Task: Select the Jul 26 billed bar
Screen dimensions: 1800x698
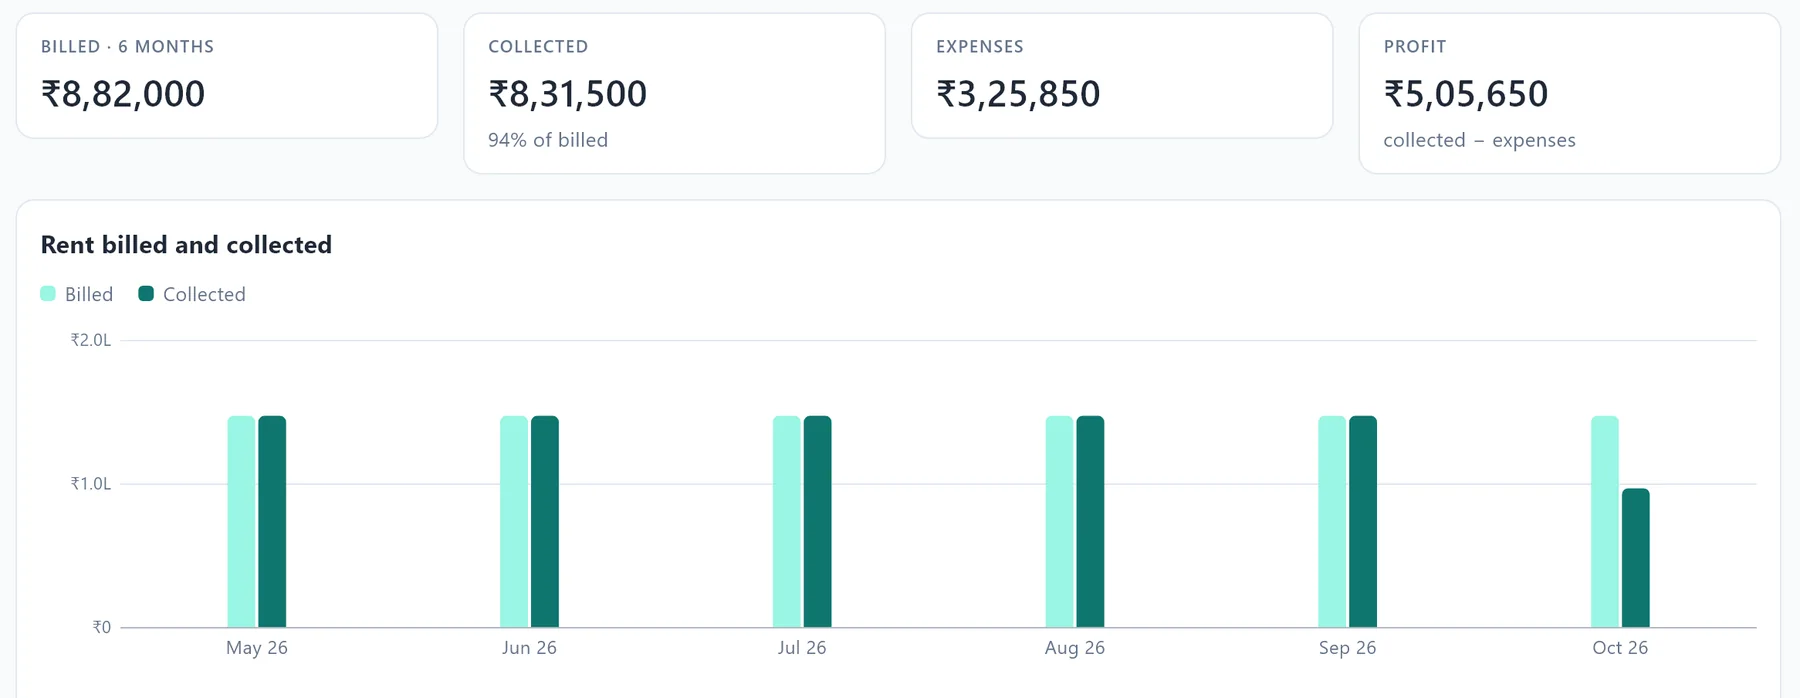Action: (x=787, y=522)
